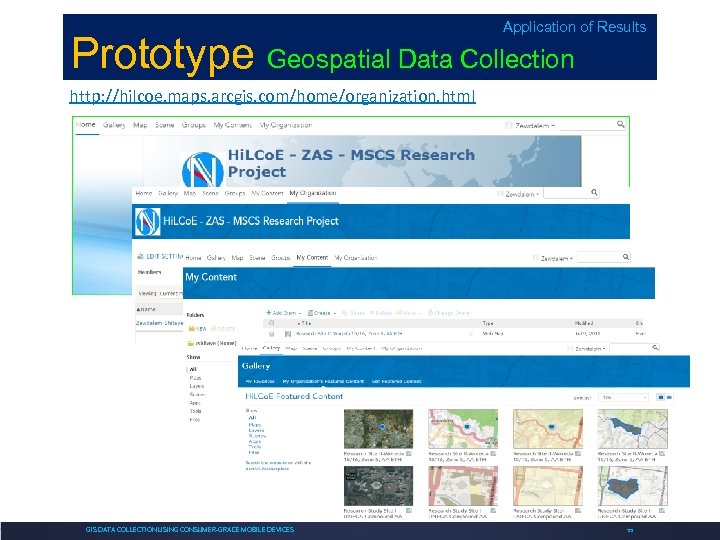Sort the content table by Modified column
This screenshot has width=720, height=540.
coord(584,323)
